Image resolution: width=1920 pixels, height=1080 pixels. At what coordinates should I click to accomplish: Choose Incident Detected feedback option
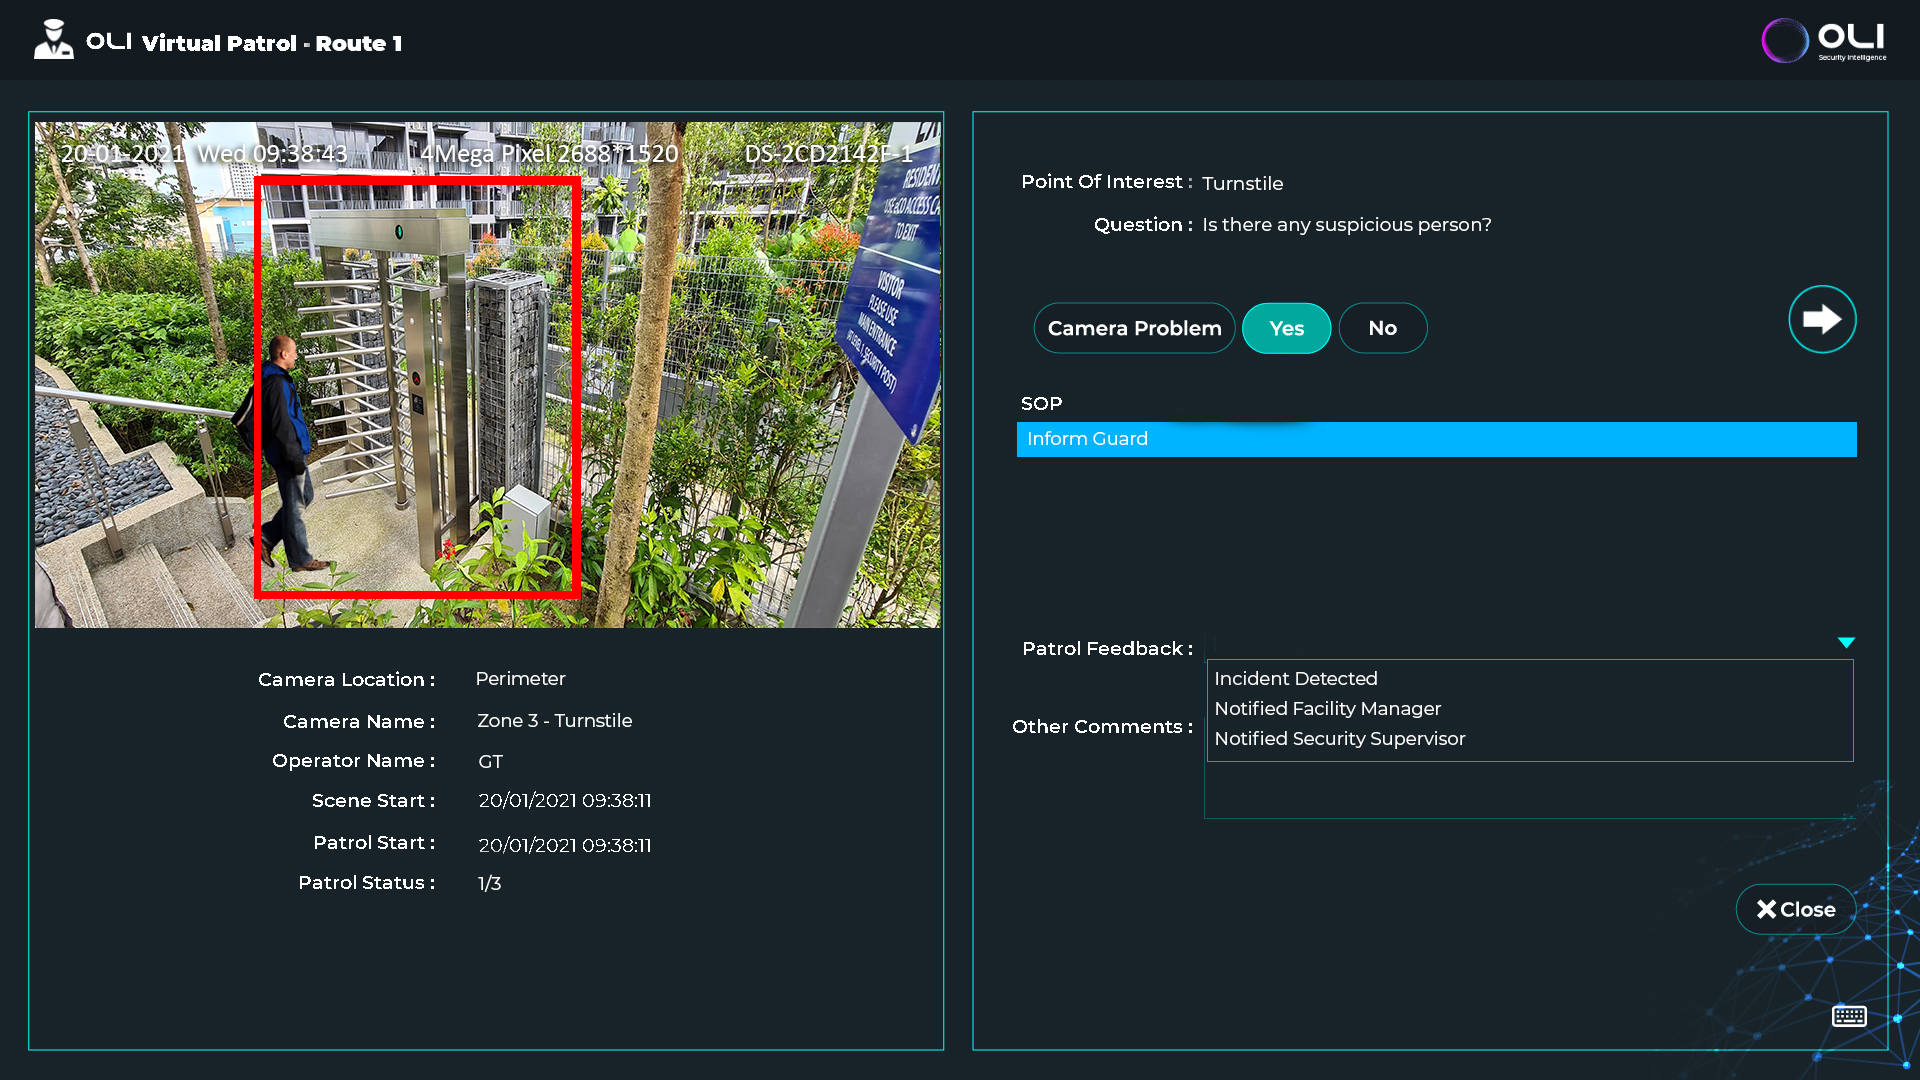point(1295,678)
